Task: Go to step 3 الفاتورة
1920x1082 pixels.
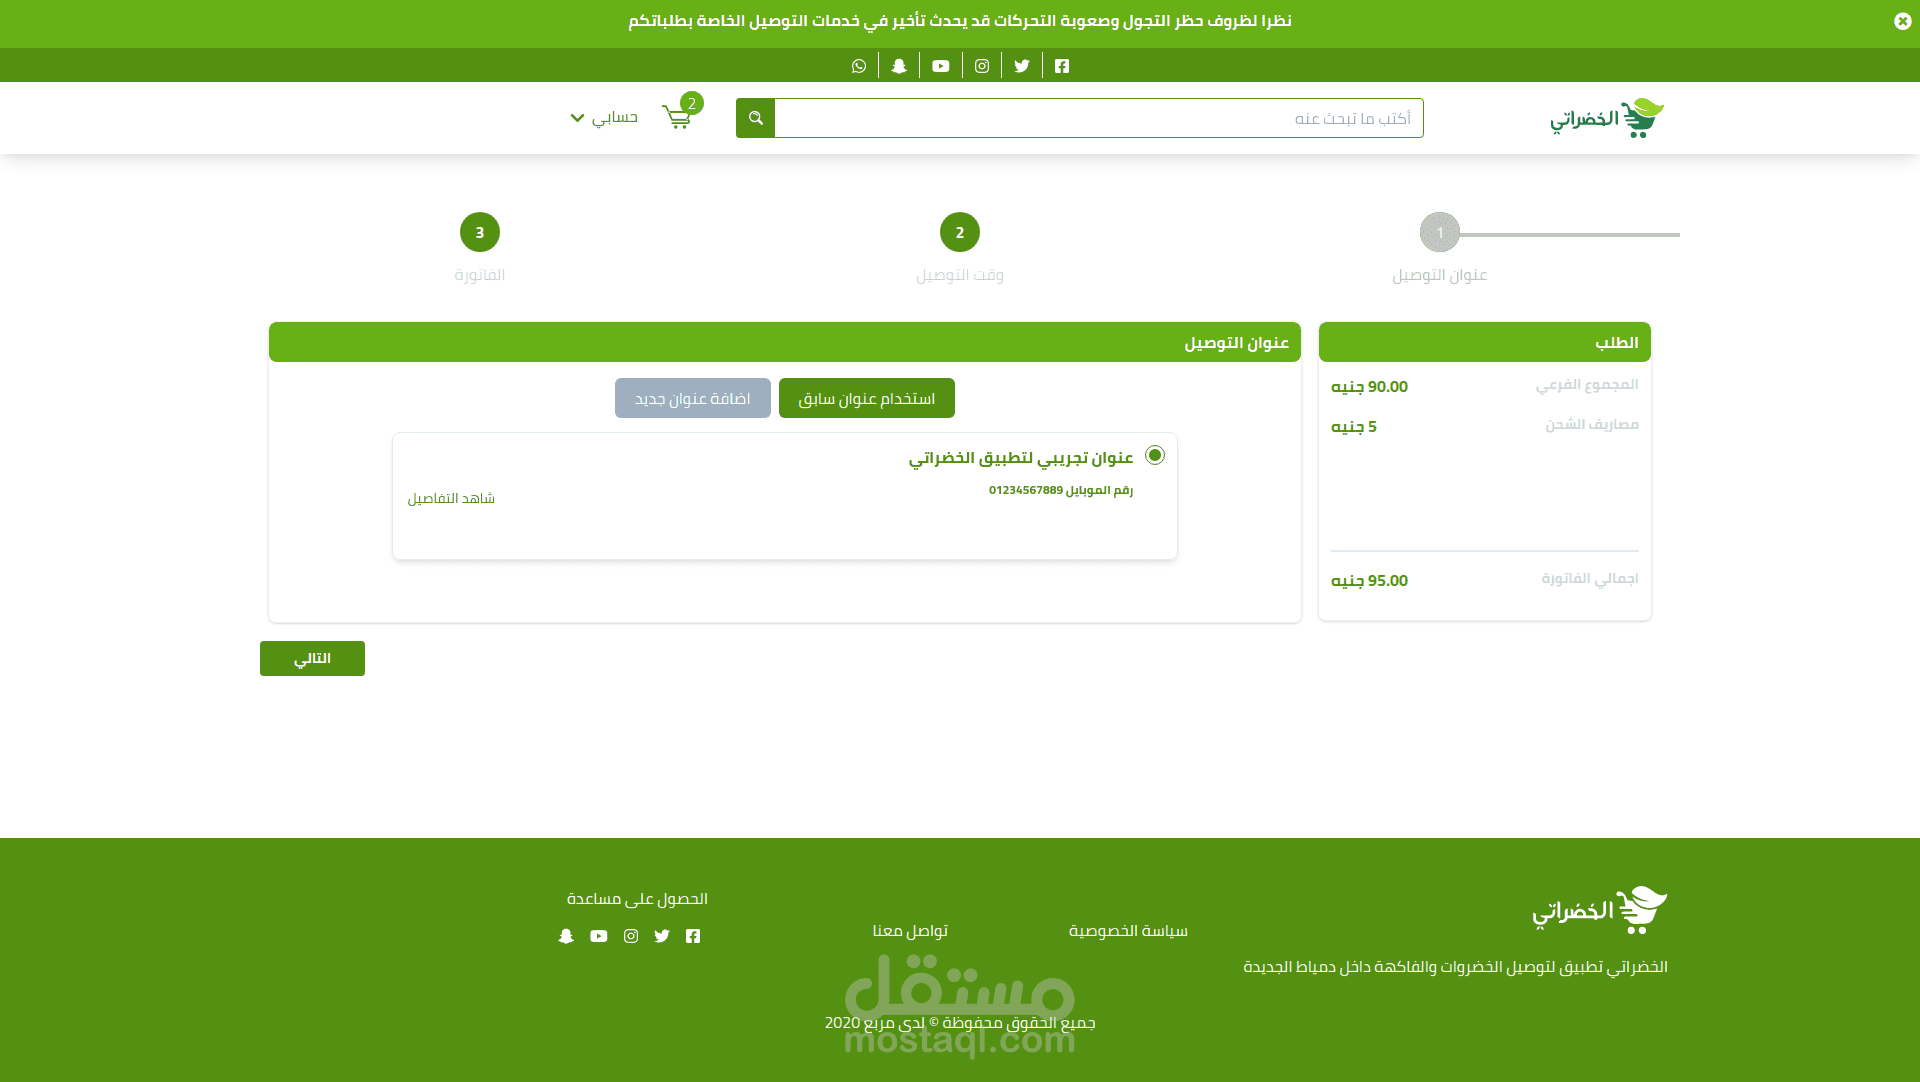Action: pos(480,232)
